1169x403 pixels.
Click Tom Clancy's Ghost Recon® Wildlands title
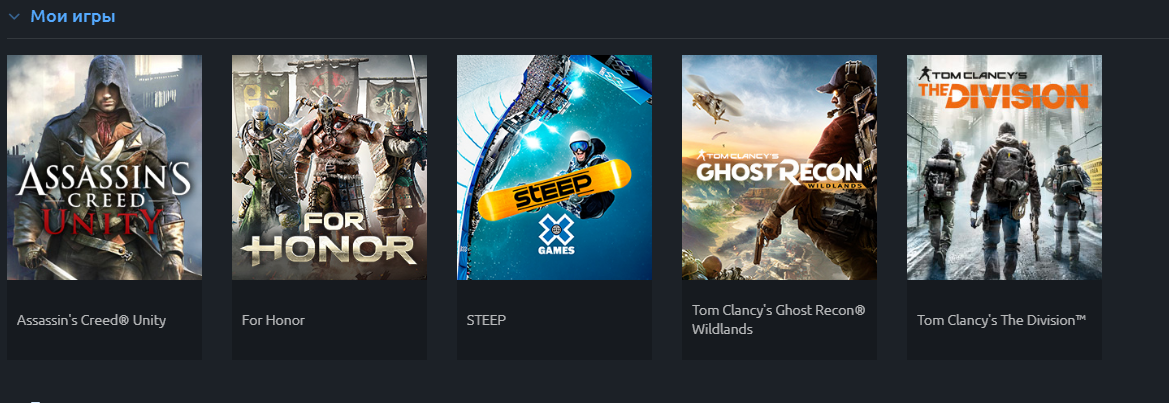(x=778, y=320)
